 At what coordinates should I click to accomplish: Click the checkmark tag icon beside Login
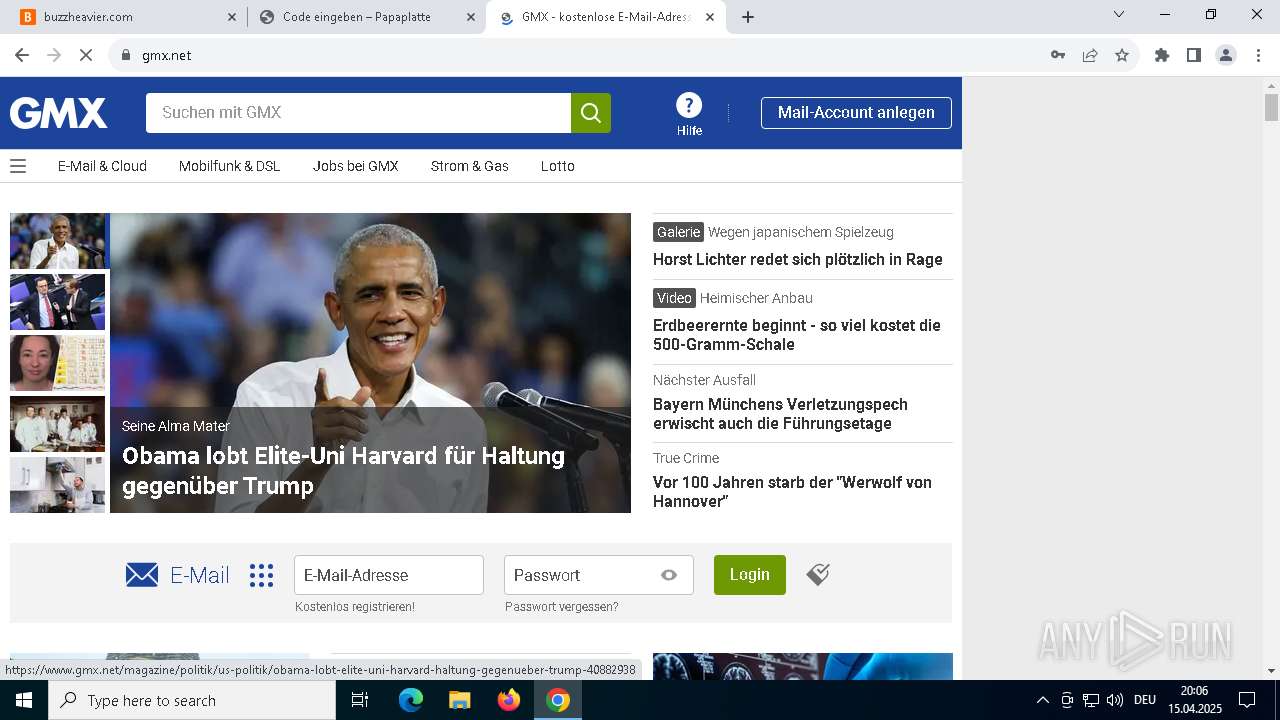point(818,574)
